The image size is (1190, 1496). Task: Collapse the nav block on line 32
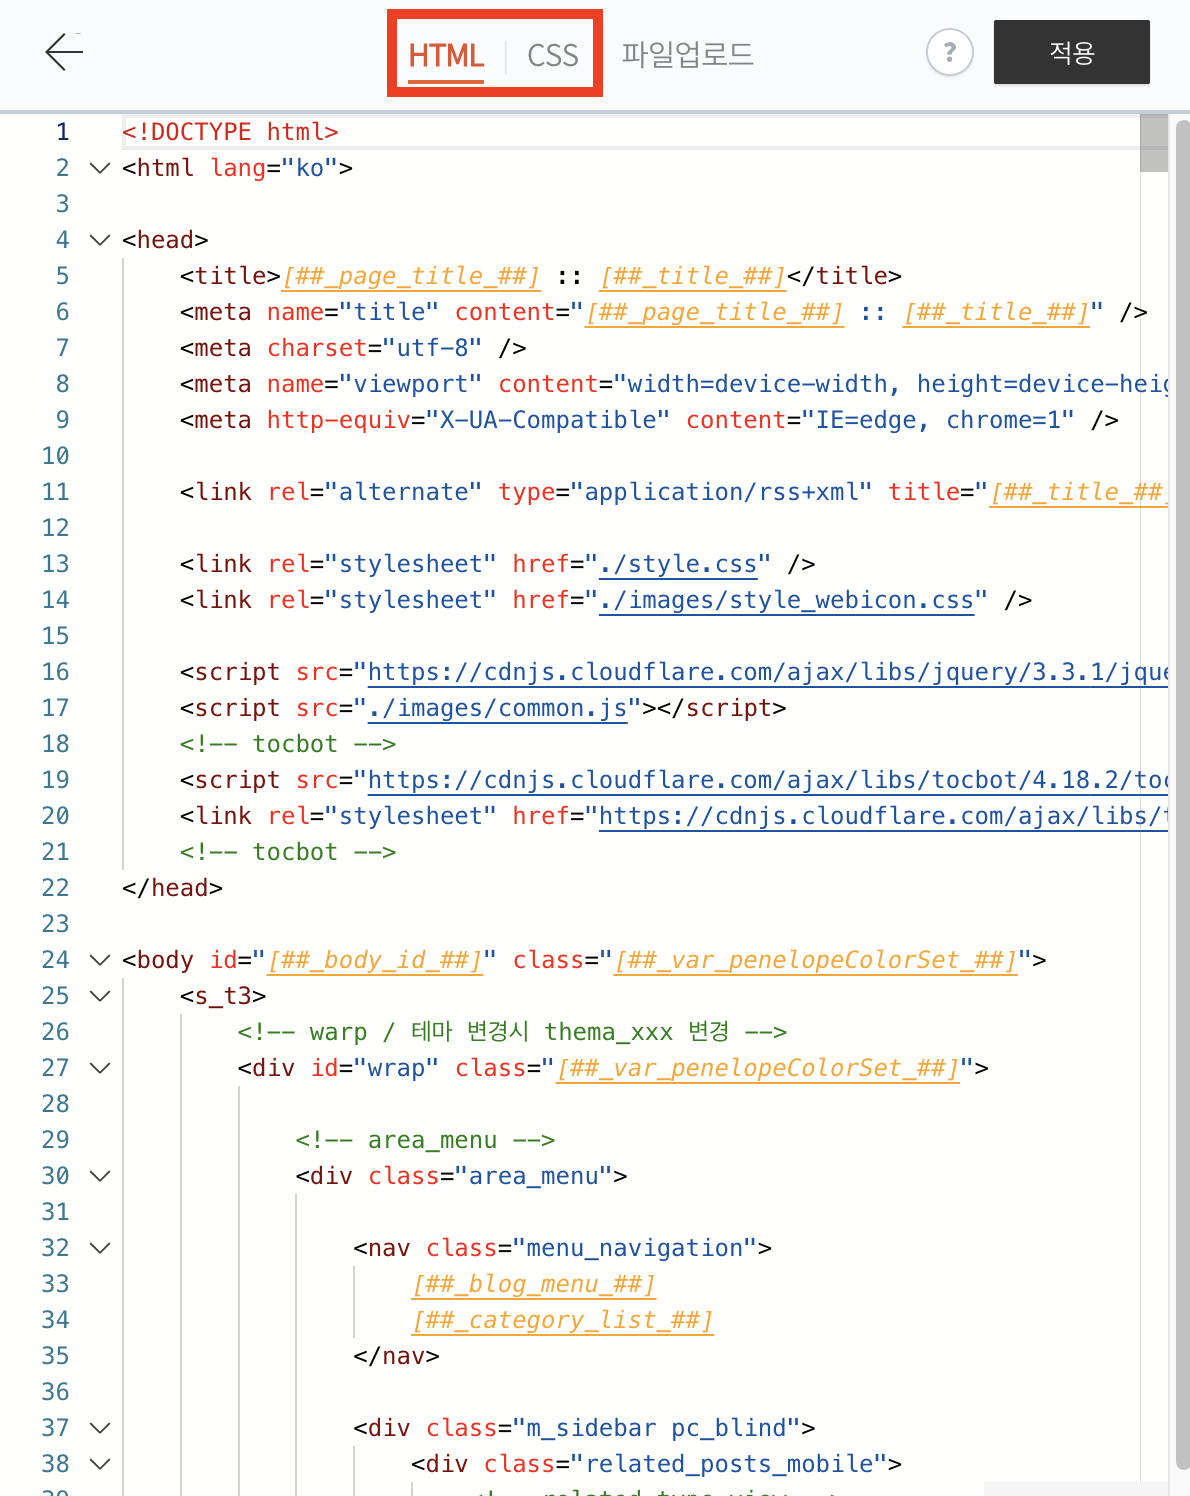[100, 1248]
